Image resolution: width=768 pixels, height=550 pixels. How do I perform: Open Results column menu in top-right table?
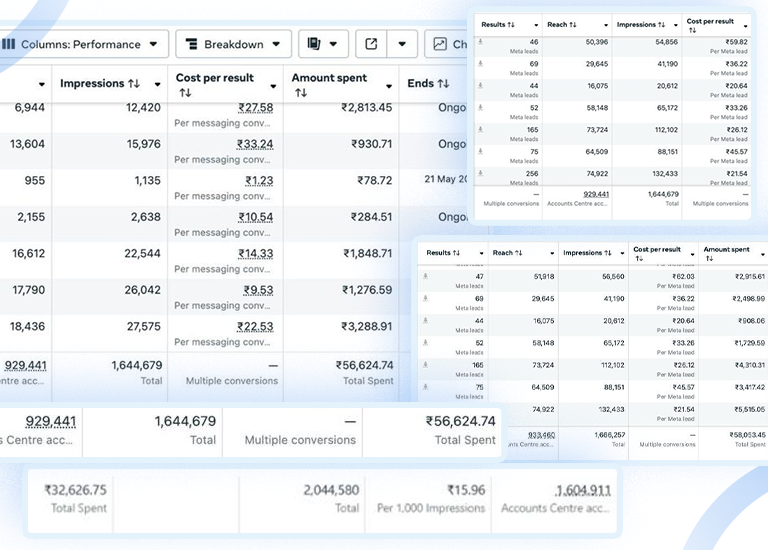[x=536, y=25]
